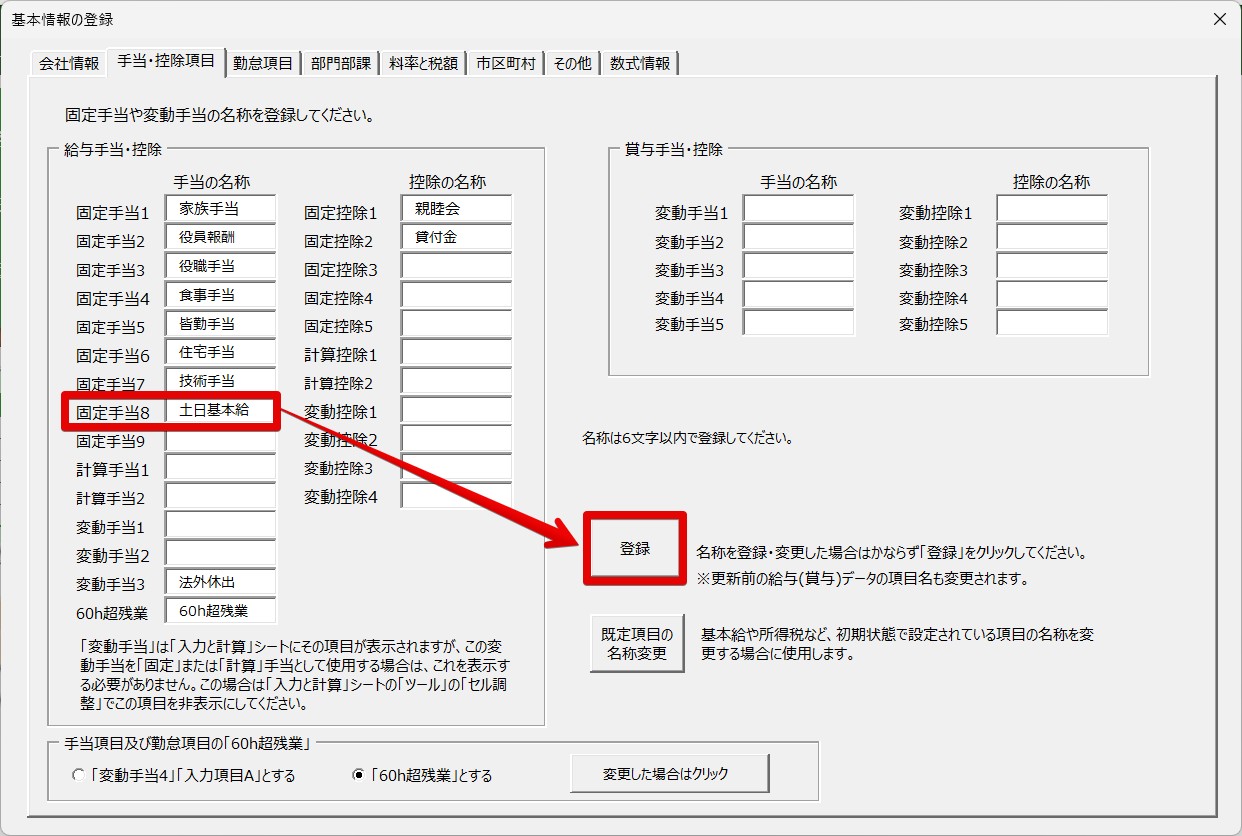Click the 固定手当7 field containing 技術手当

tap(221, 381)
